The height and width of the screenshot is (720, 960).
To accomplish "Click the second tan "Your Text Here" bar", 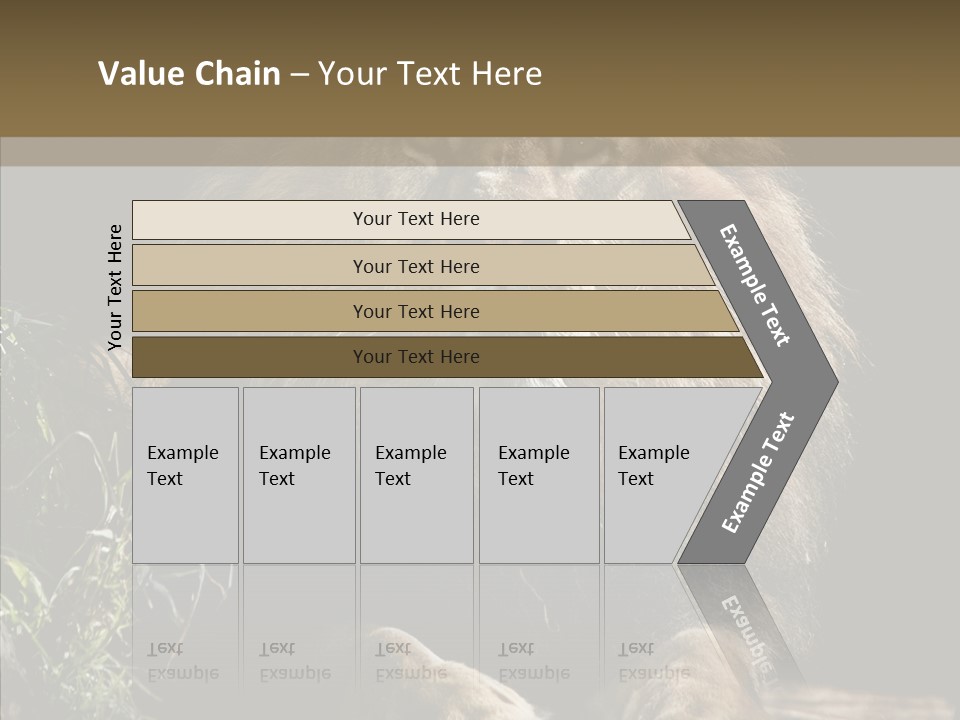I will pos(415,266).
